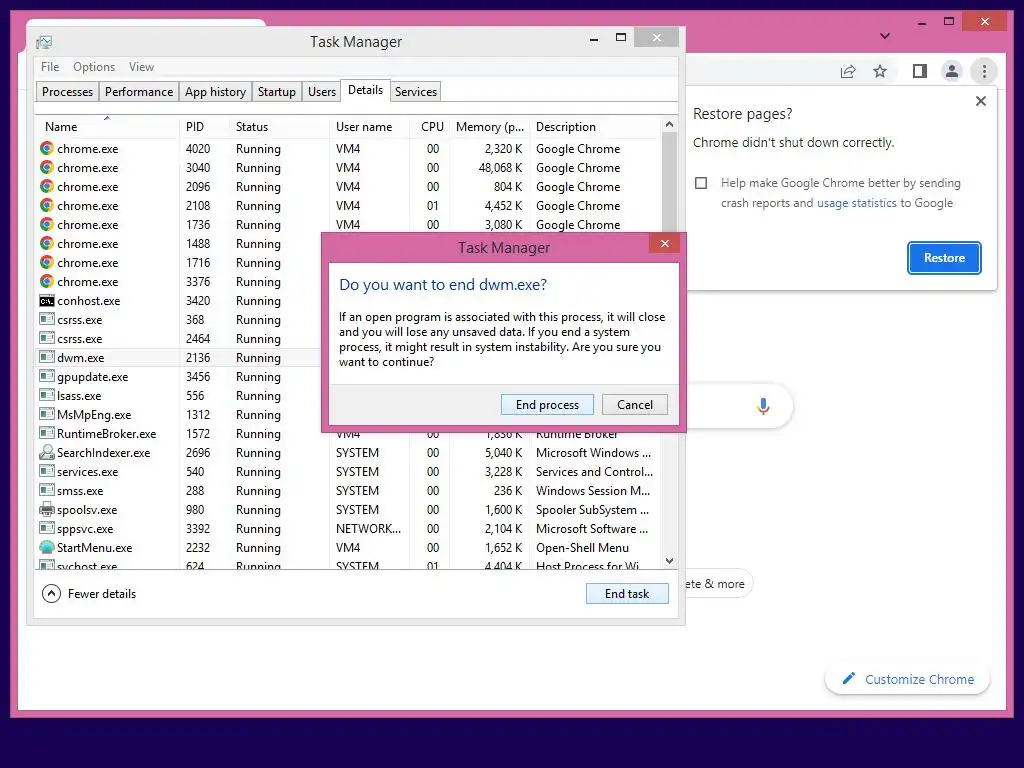Click the process list scroll-up arrow

coord(669,124)
